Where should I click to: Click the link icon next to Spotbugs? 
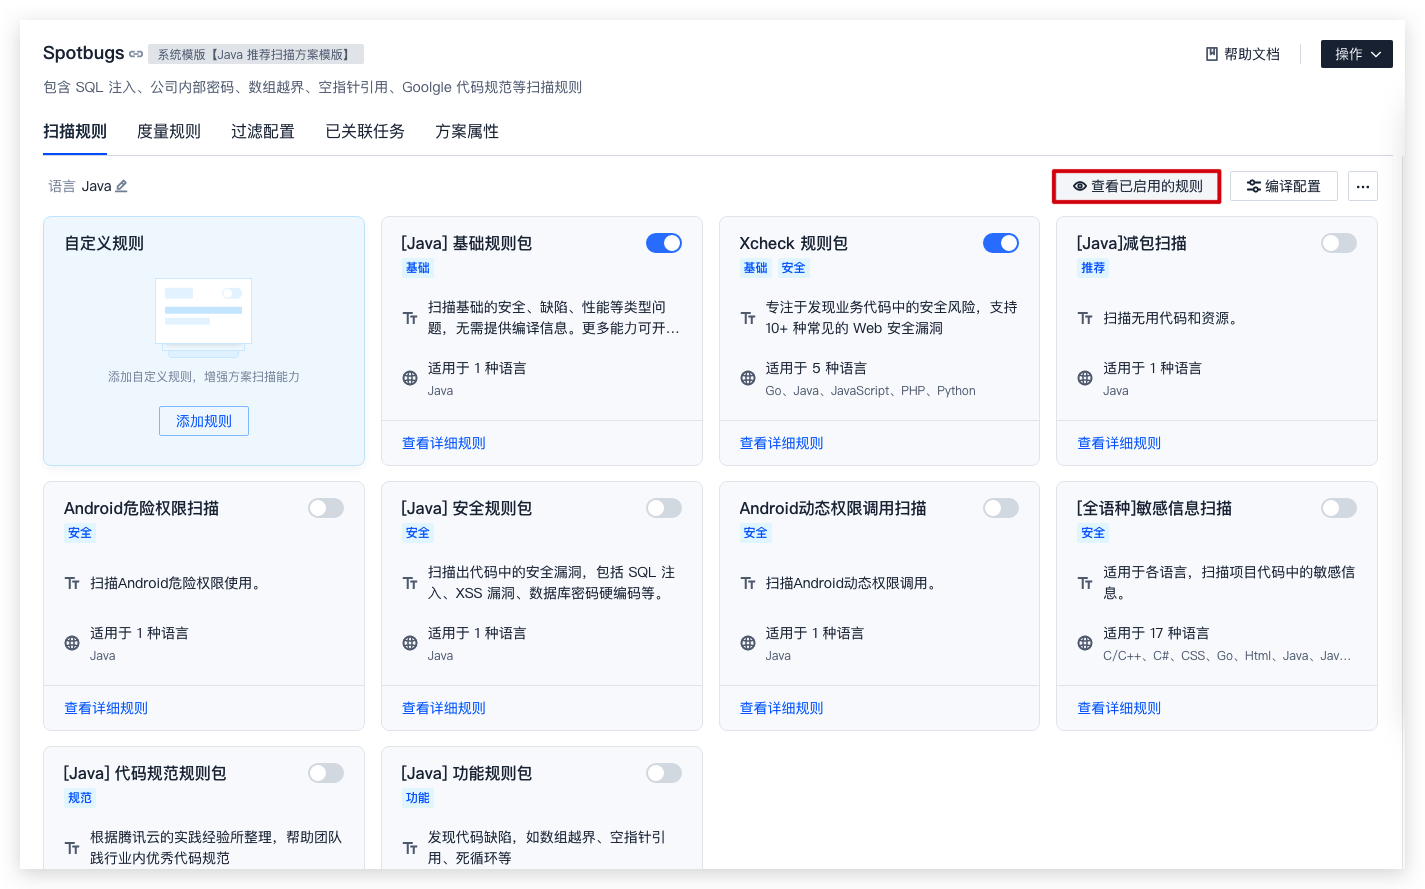coord(136,54)
